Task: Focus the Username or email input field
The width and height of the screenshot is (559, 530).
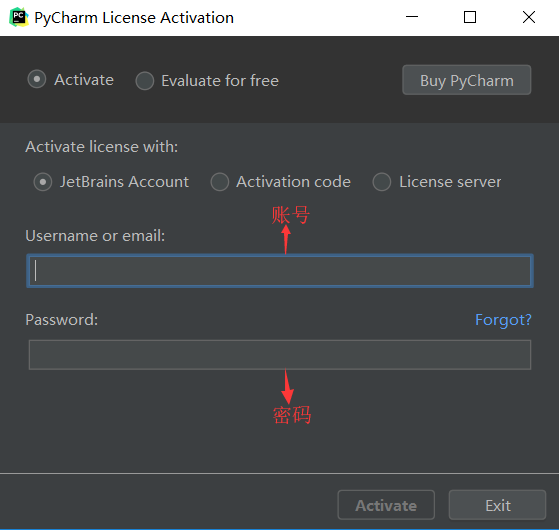Action: 280,271
